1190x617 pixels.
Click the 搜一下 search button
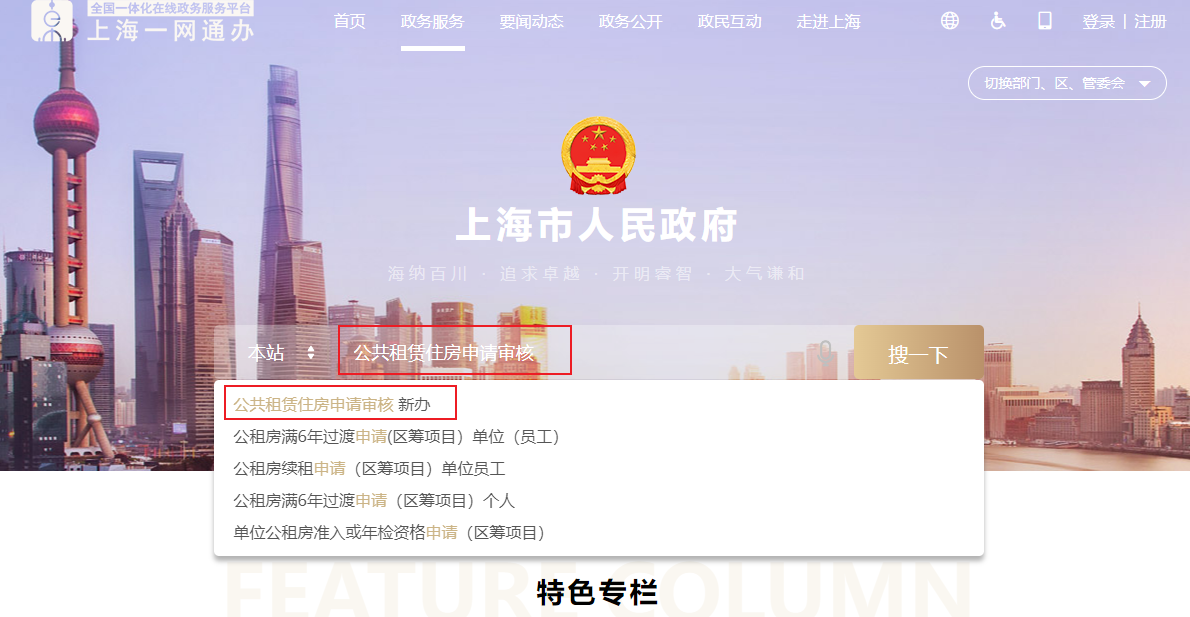pyautogui.click(x=918, y=353)
